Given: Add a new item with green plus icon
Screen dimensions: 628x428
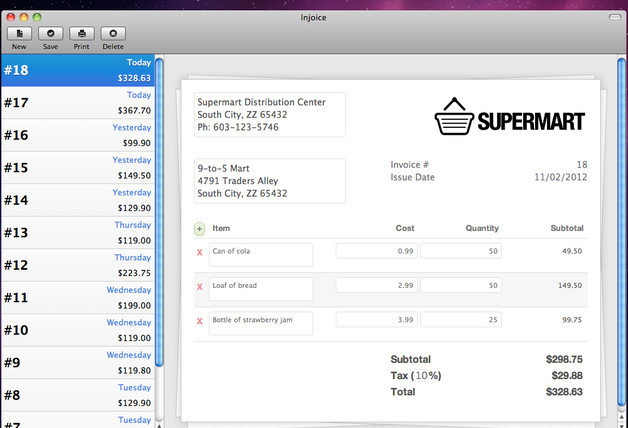Looking at the screenshot, I should point(200,229).
